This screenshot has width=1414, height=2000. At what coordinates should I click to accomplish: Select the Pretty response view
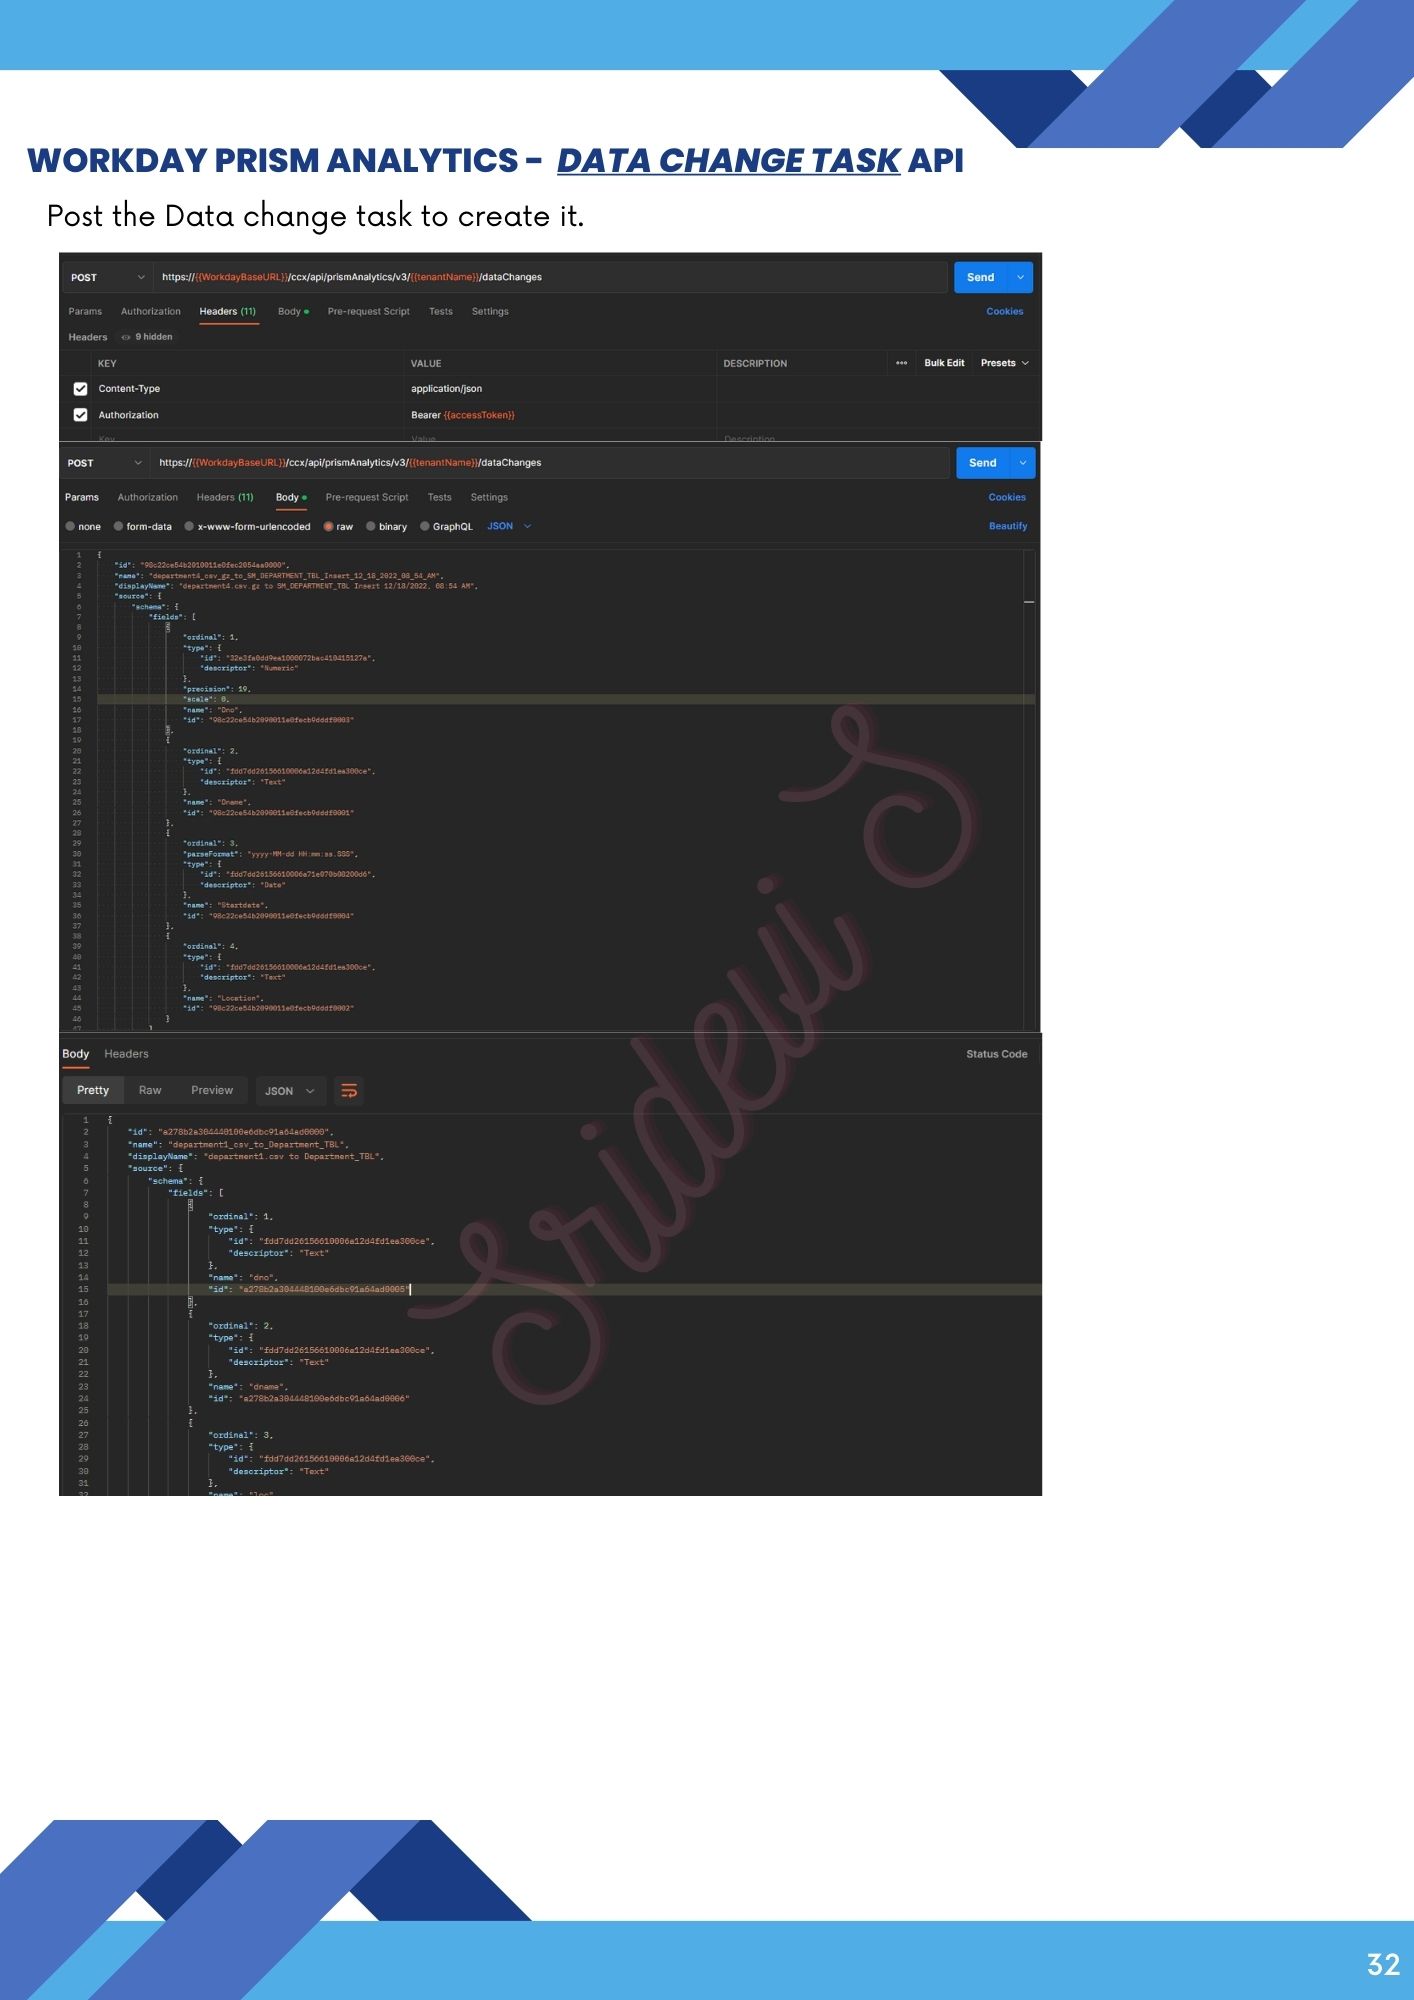(x=93, y=1090)
